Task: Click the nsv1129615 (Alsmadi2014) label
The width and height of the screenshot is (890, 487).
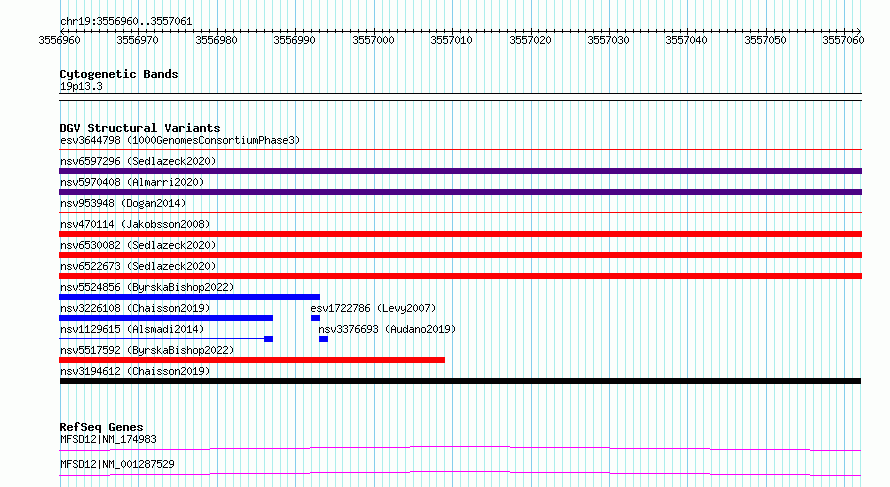Action: pyautogui.click(x=132, y=329)
